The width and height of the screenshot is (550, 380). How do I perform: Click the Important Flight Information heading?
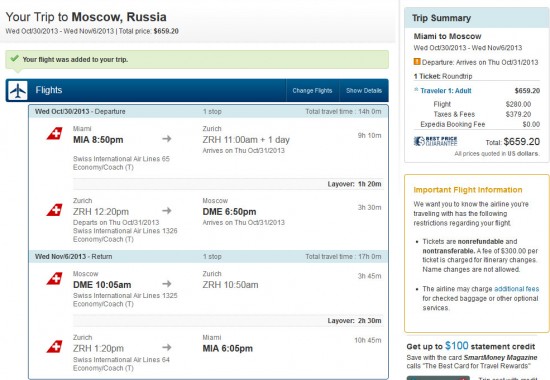(468, 190)
